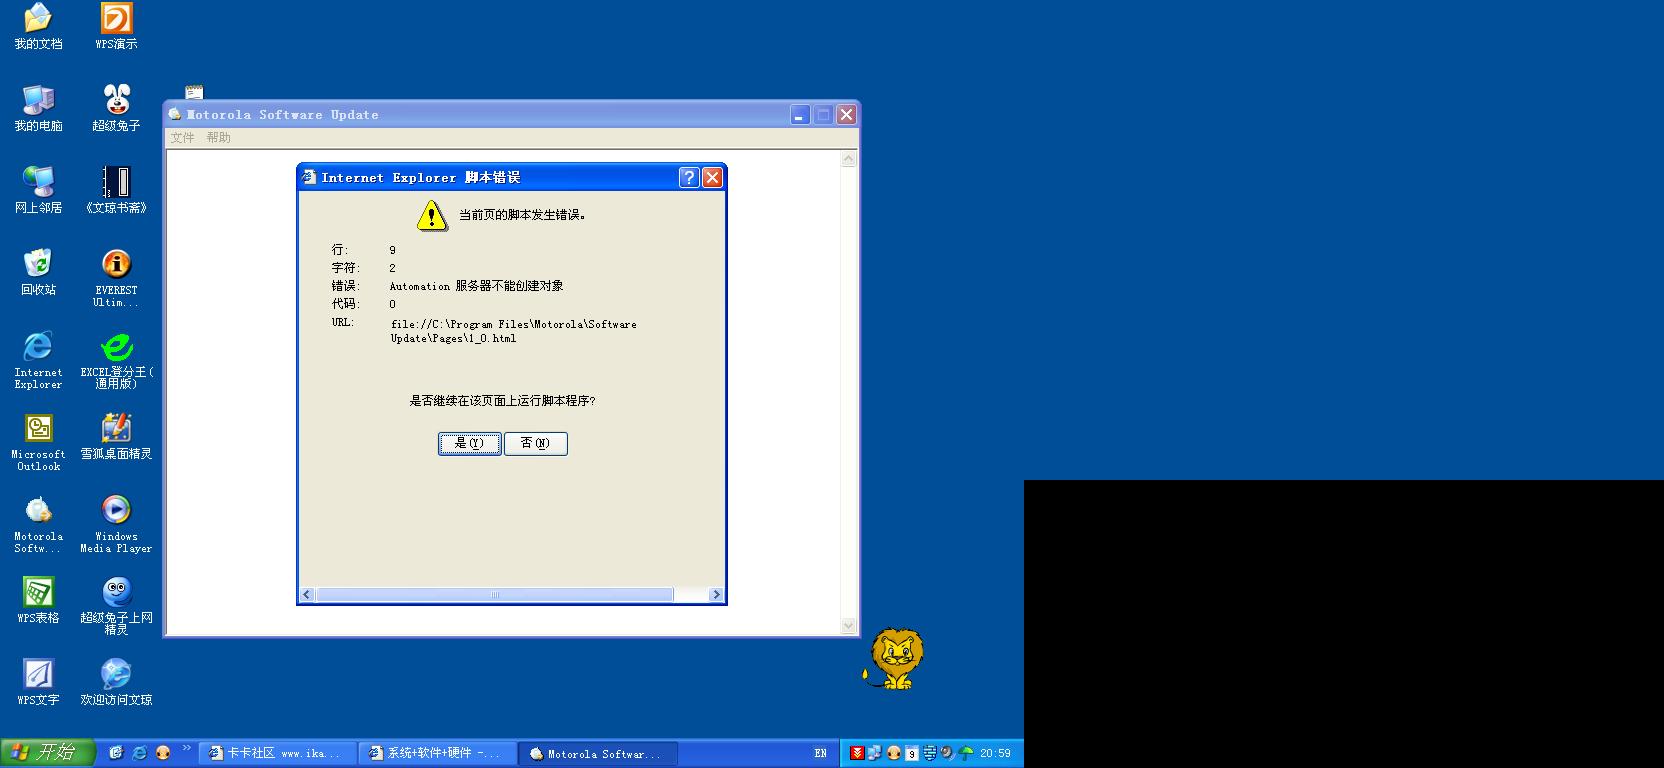Click the EN language indicator on taskbar

click(821, 753)
